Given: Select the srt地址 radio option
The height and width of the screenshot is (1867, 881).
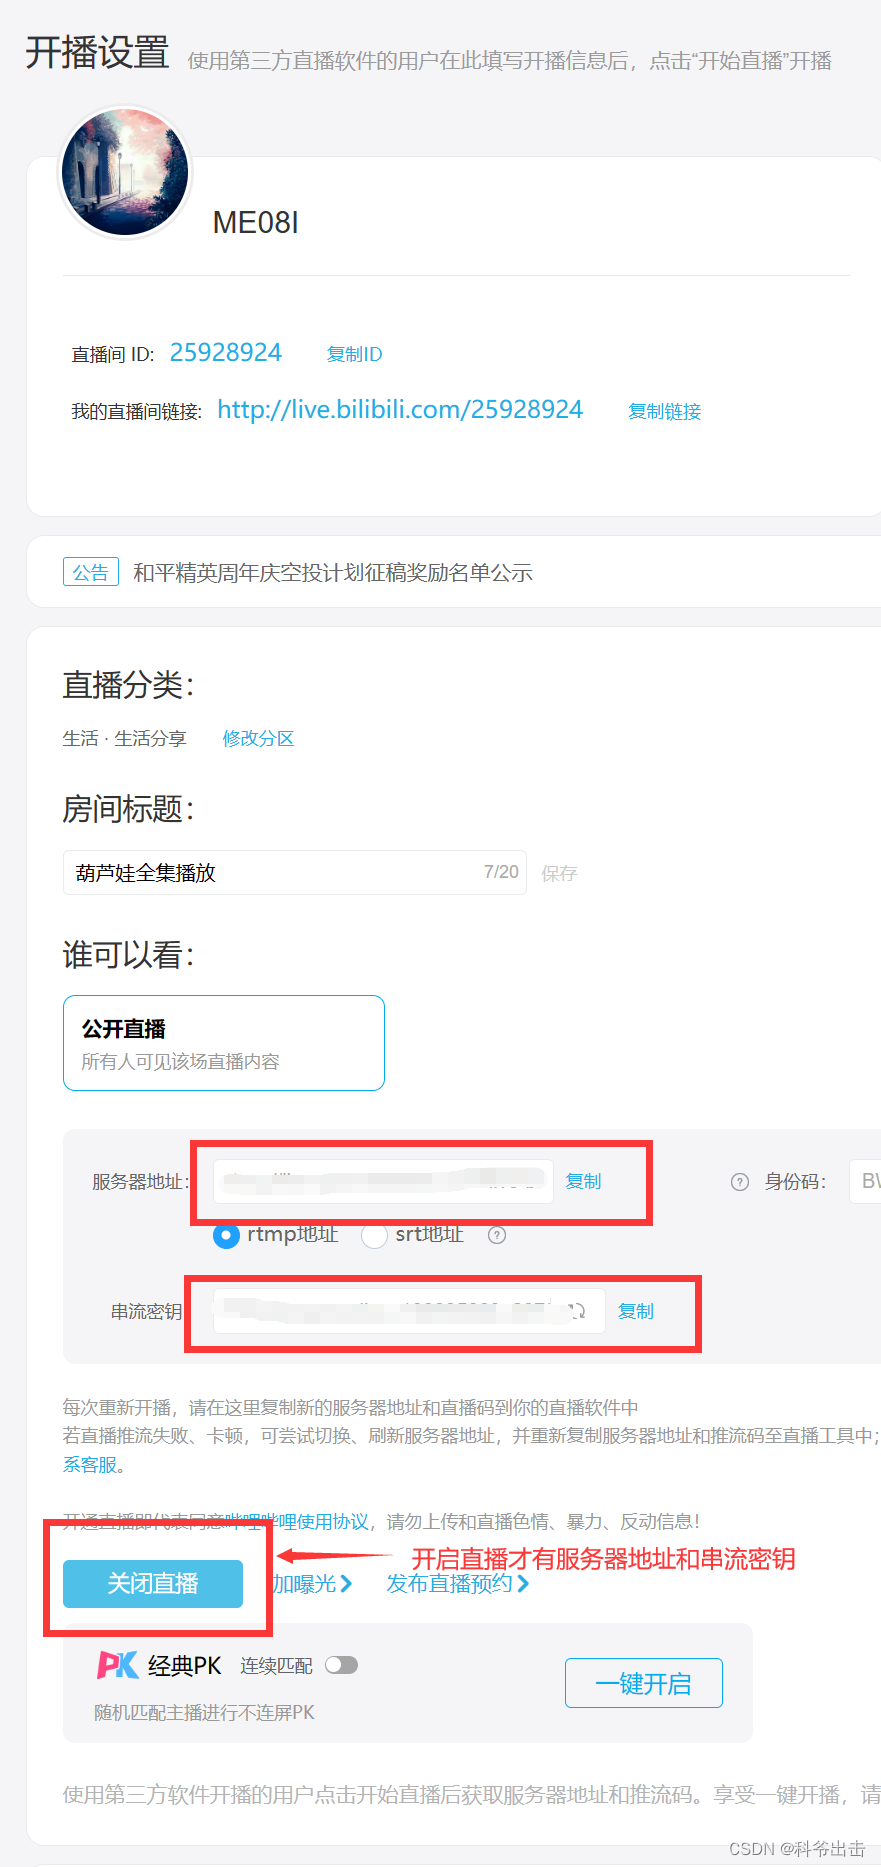Looking at the screenshot, I should click(375, 1236).
